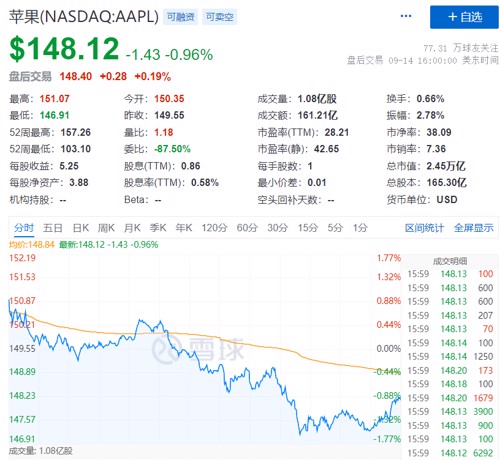Viewport: 500px width, 460px height.
Task: Select the 可融资 tag badge
Action: click(x=180, y=17)
